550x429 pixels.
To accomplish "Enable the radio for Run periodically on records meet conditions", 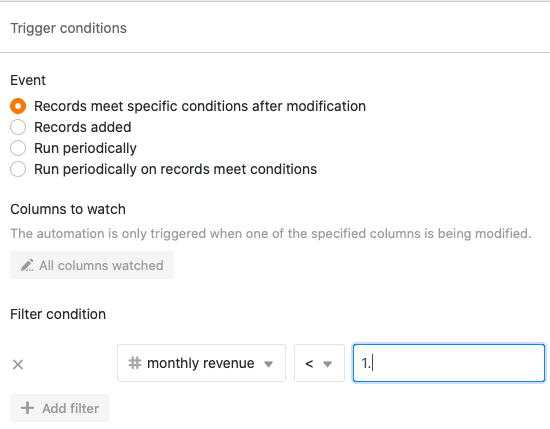I will 18,169.
